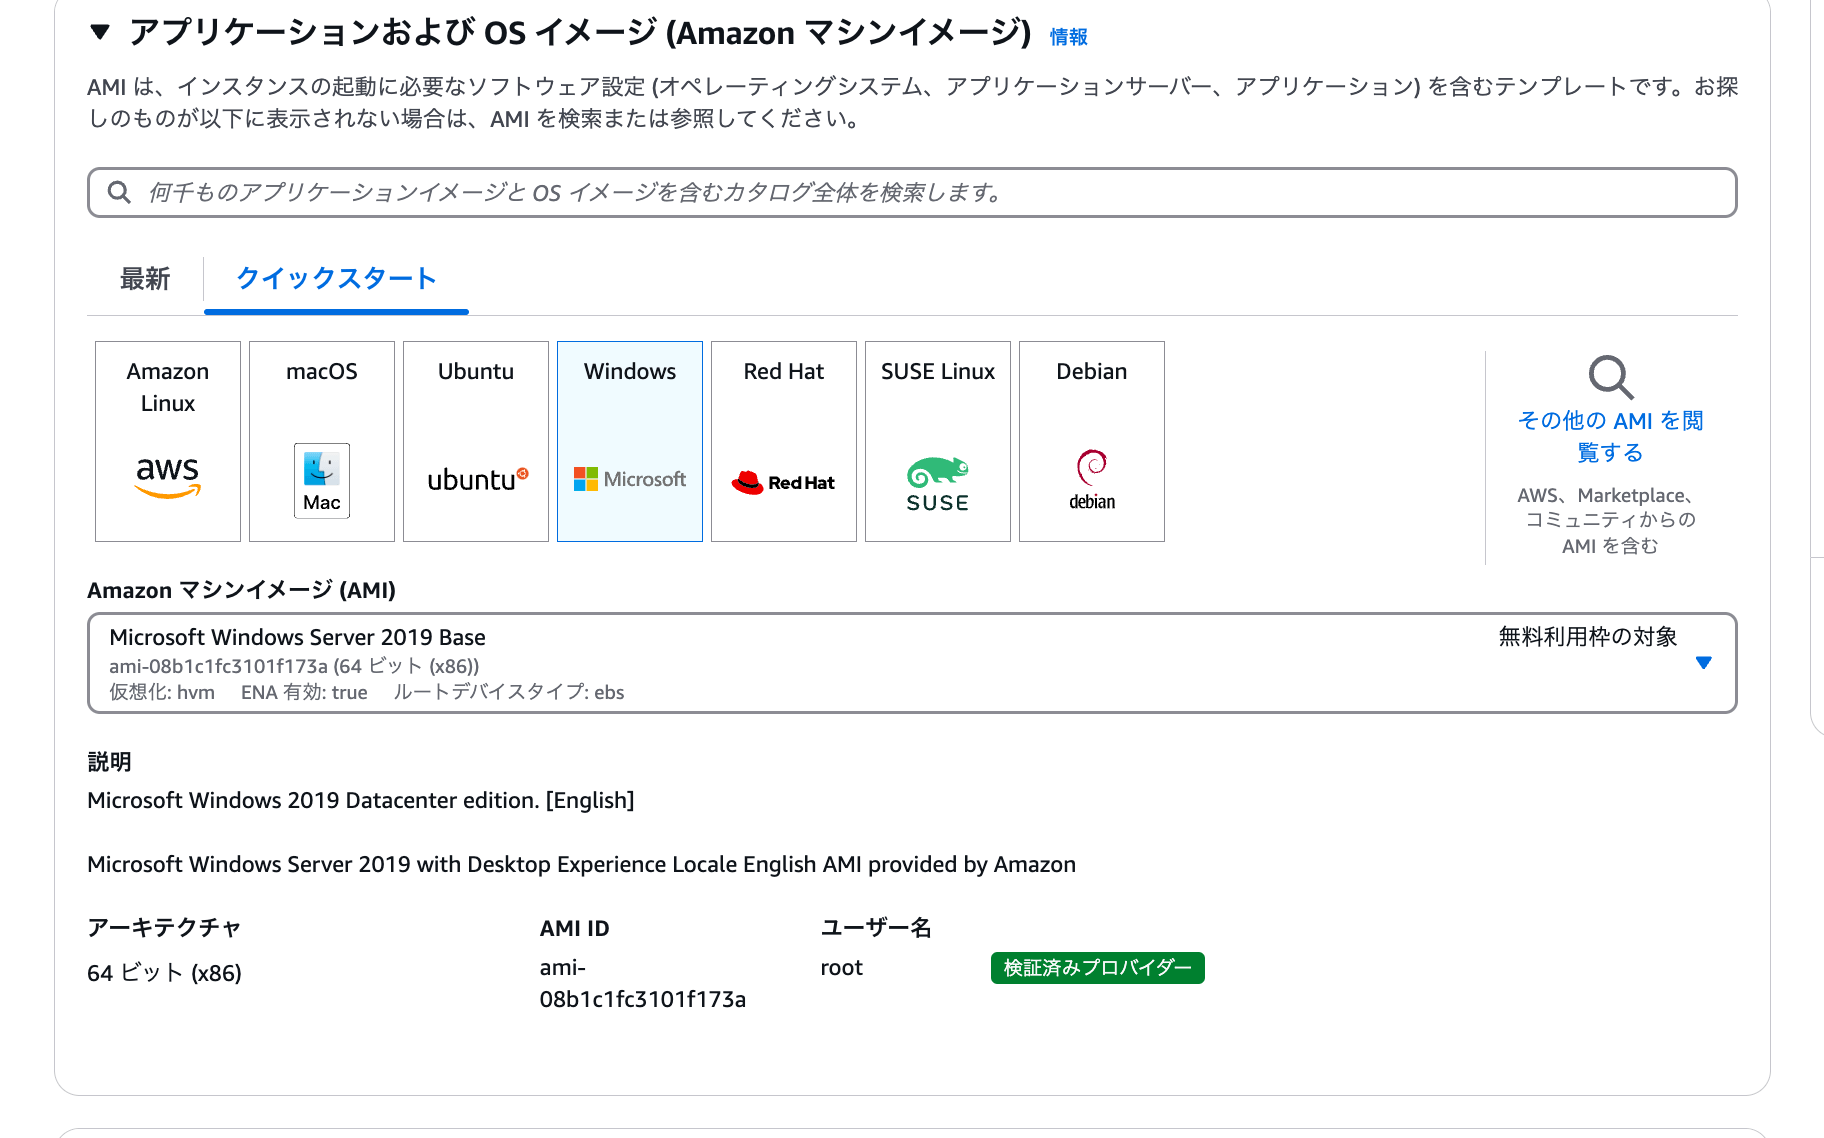Switch to the クイックスタート tab
The width and height of the screenshot is (1824, 1138).
336,279
